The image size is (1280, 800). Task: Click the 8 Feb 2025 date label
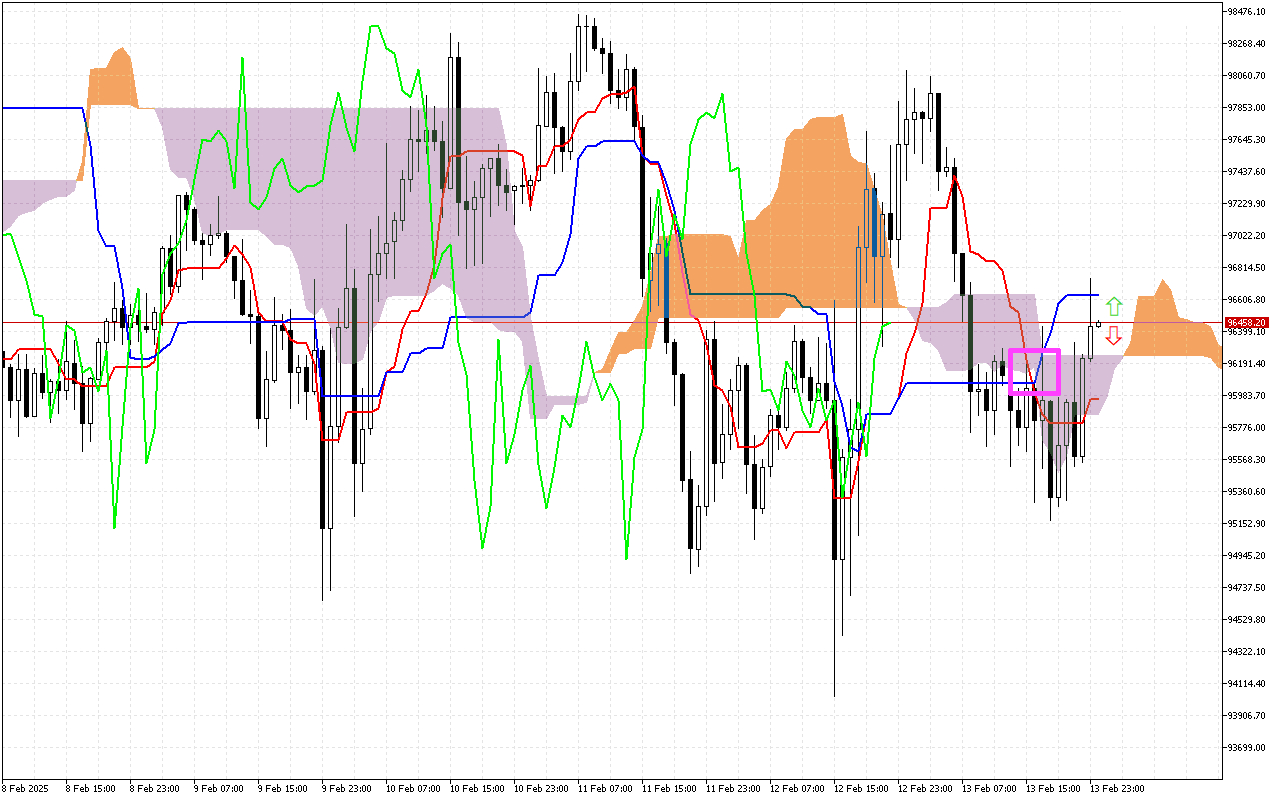tap(25, 789)
